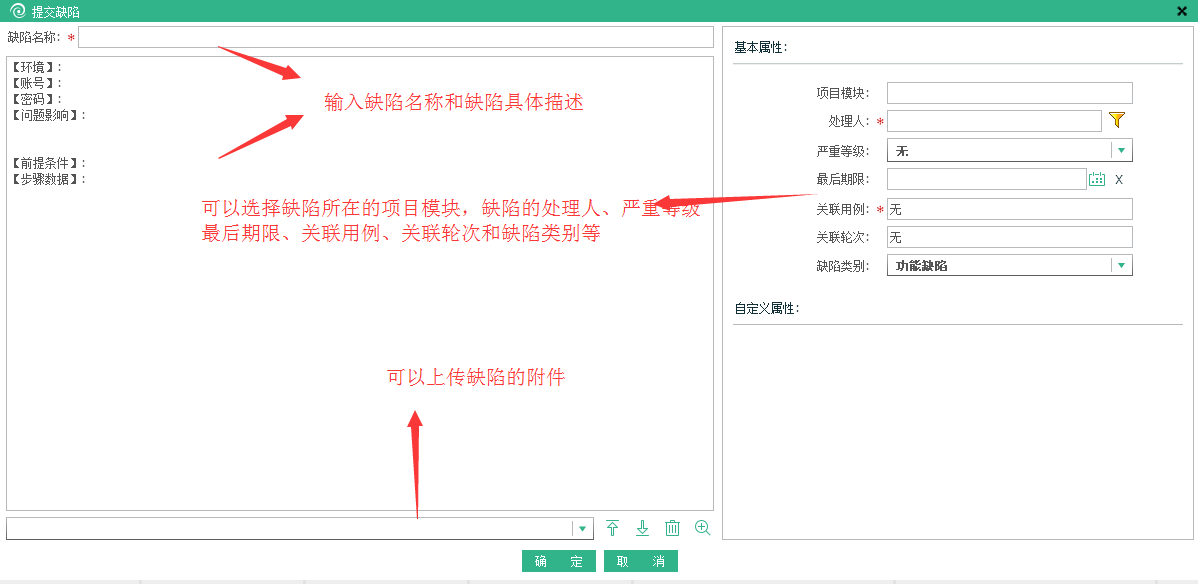Expand the 严重等级 dropdown
The height and width of the screenshot is (584, 1198).
[x=1121, y=150]
